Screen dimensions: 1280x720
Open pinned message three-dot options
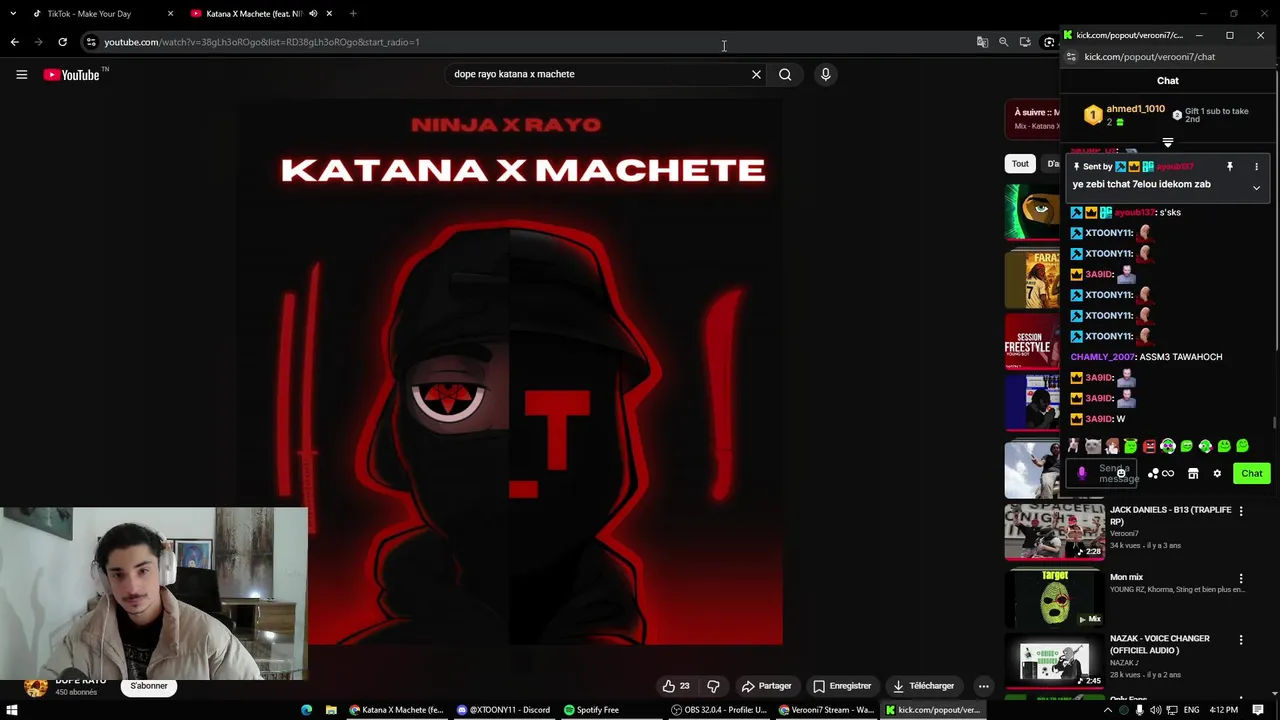pos(1256,167)
